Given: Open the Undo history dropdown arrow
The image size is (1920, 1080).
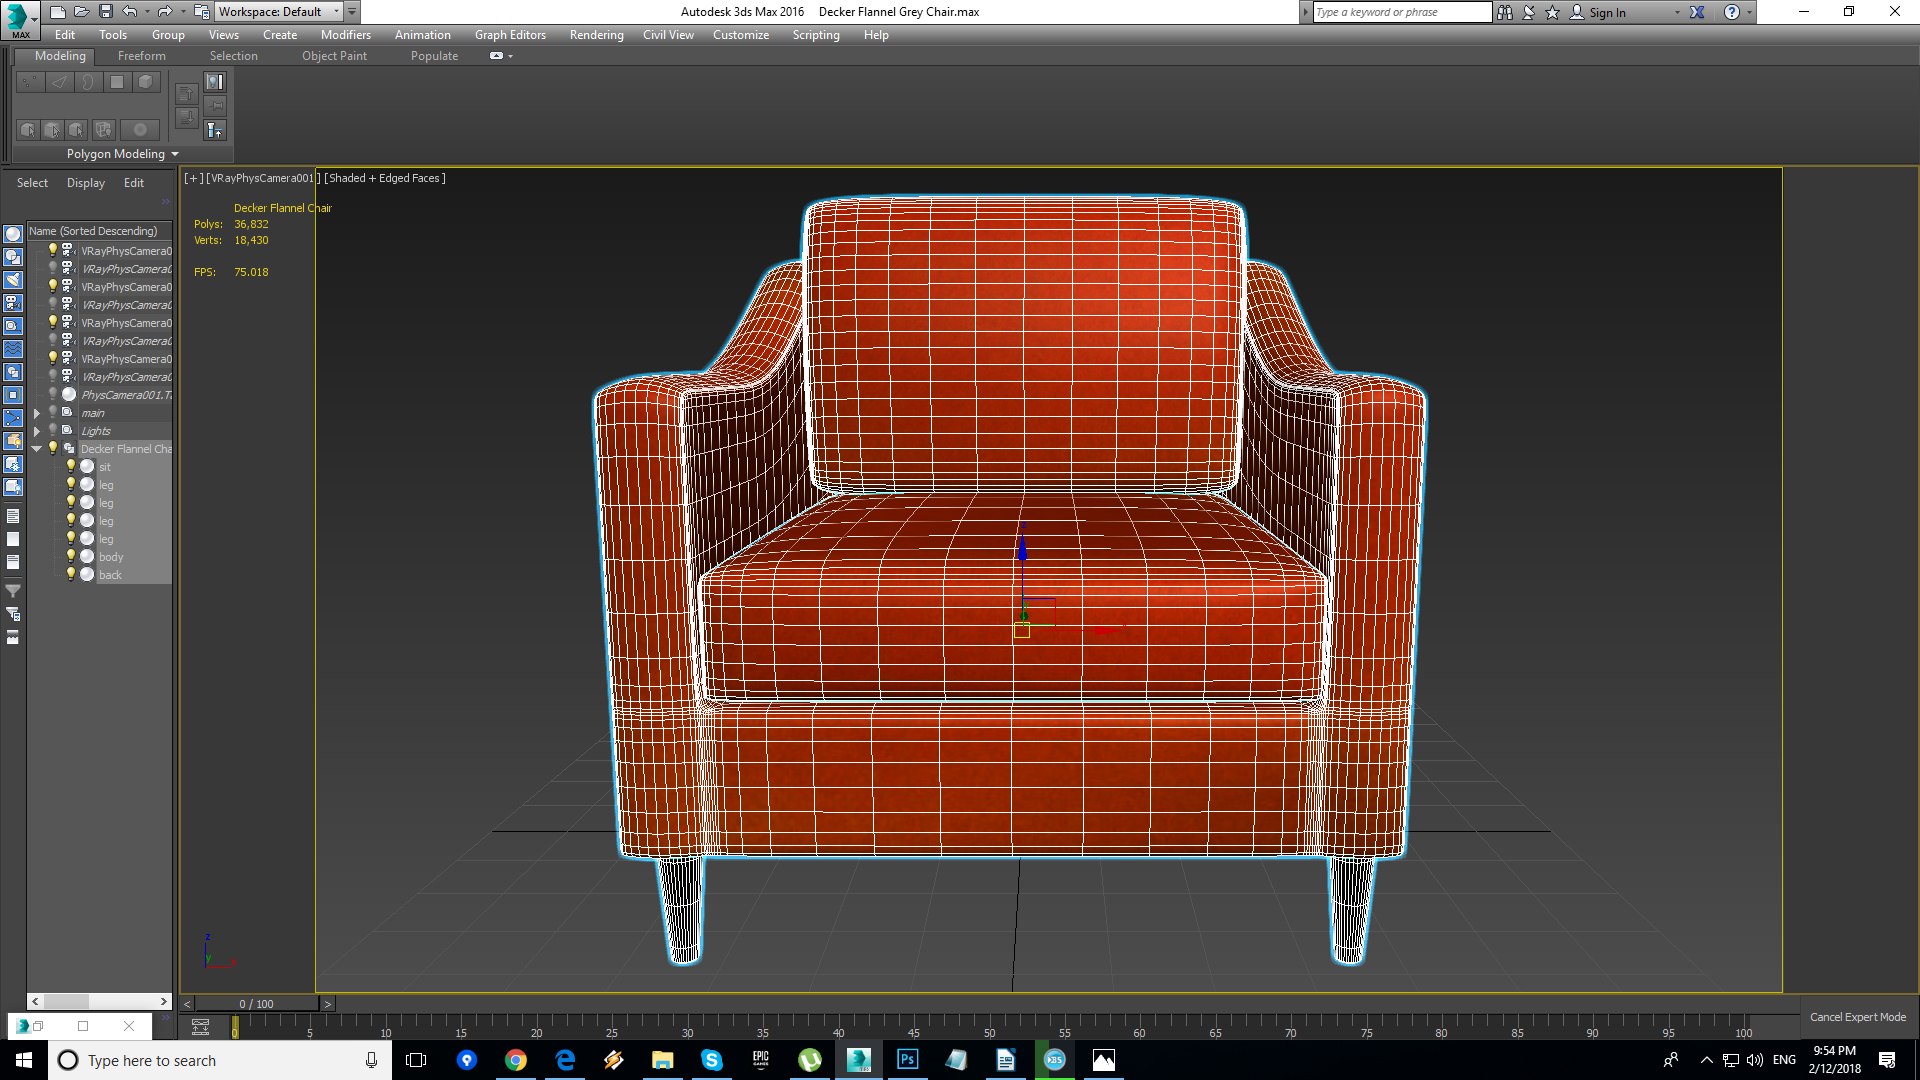Looking at the screenshot, I should tap(147, 12).
